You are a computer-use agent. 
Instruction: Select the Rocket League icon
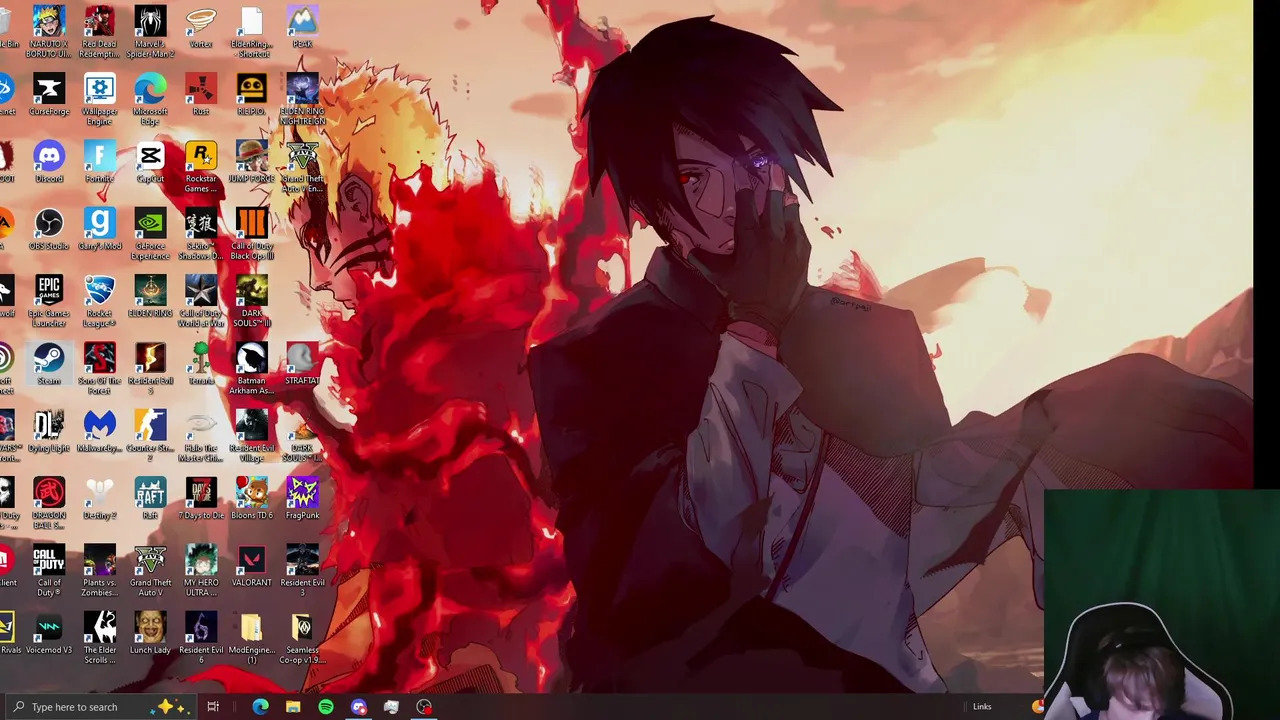click(x=99, y=300)
